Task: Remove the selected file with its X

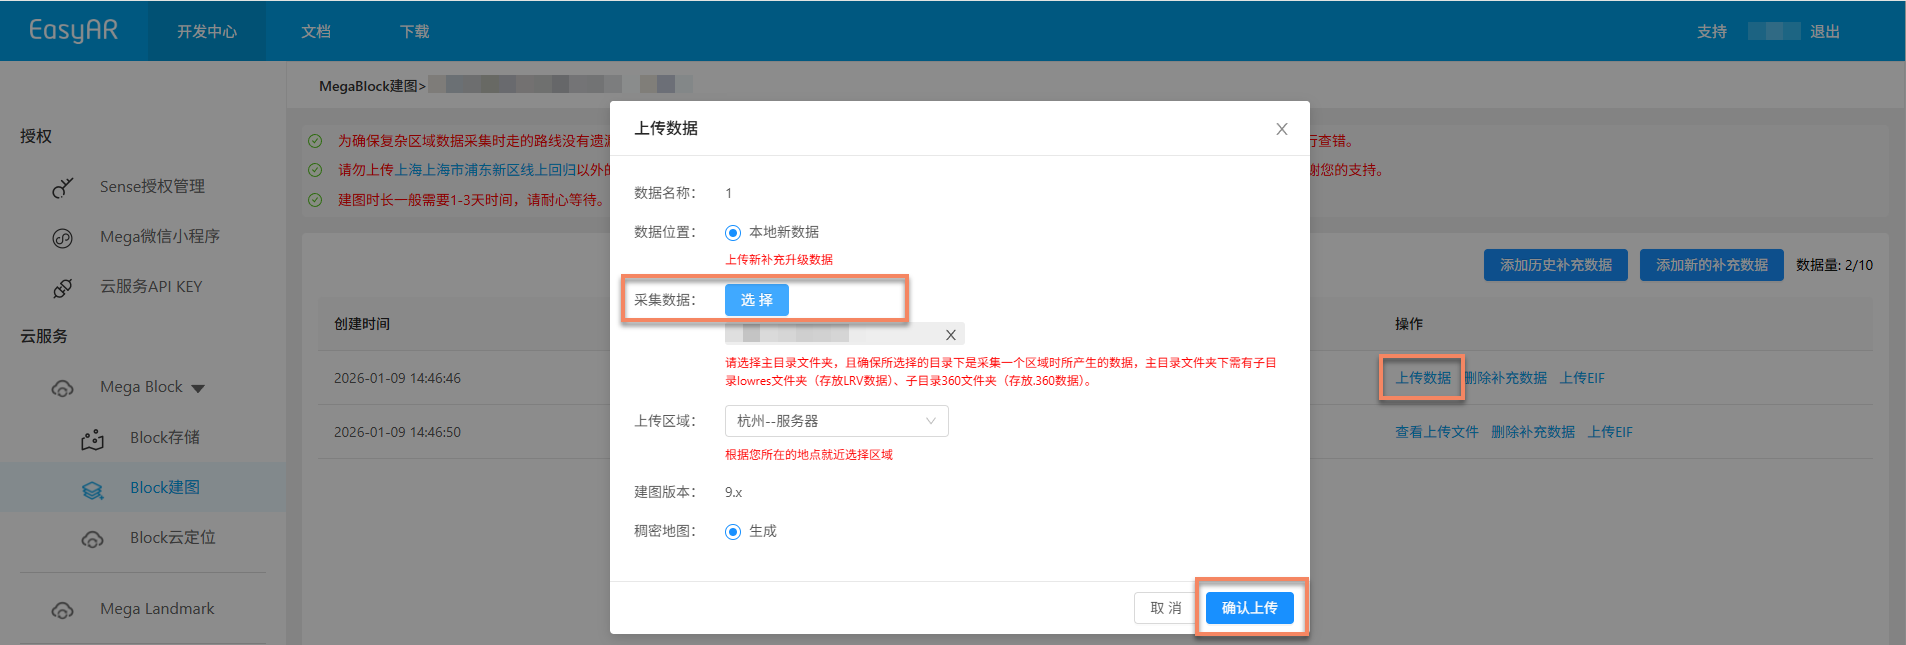Action: 950,335
